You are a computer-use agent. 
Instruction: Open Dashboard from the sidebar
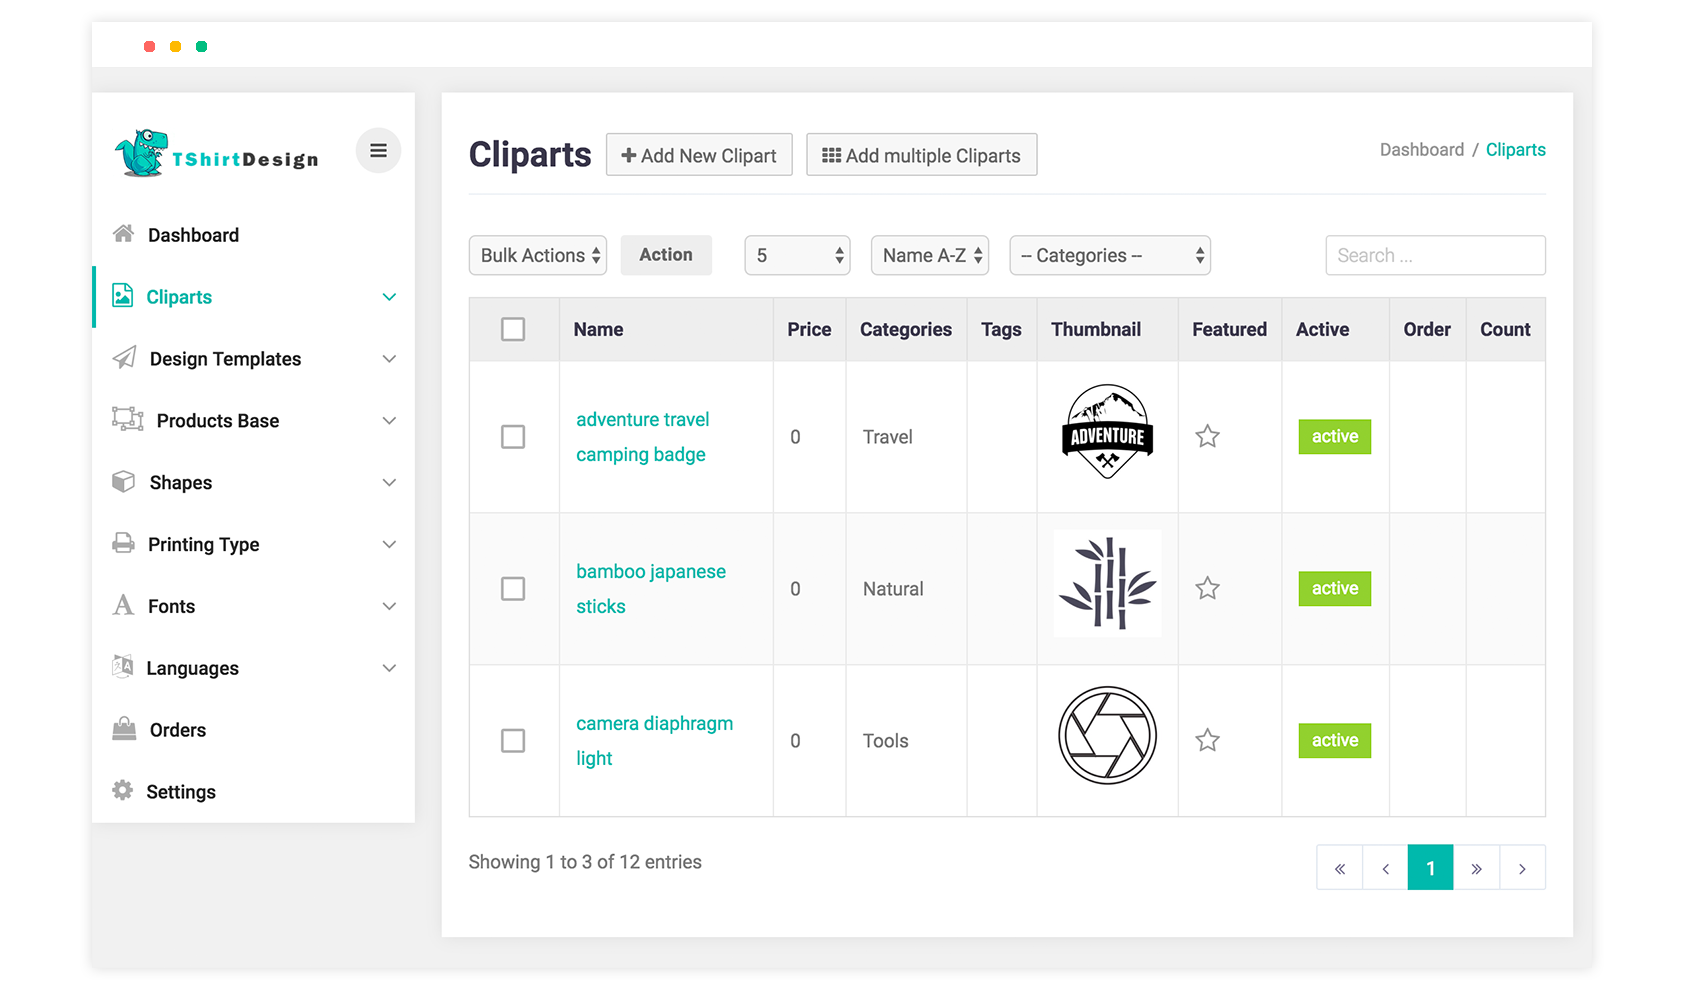tap(193, 235)
